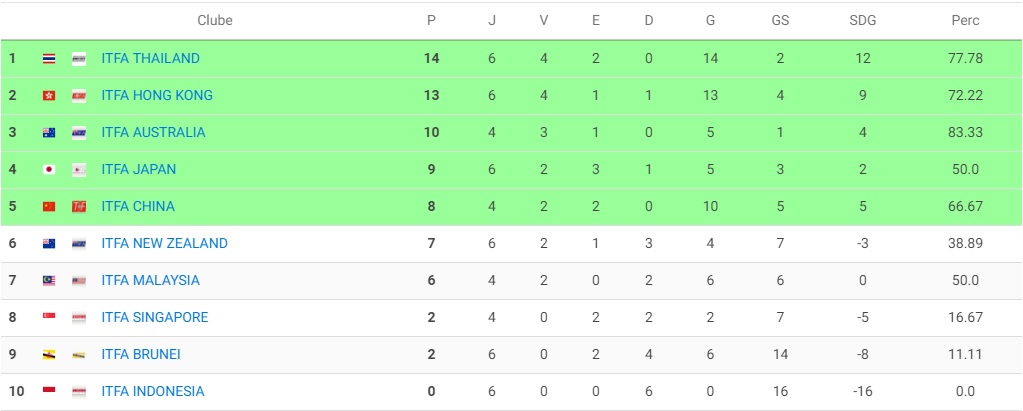1023x411 pixels.
Task: Open the ITFA NEW ZEALAND club link
Action: click(x=164, y=244)
